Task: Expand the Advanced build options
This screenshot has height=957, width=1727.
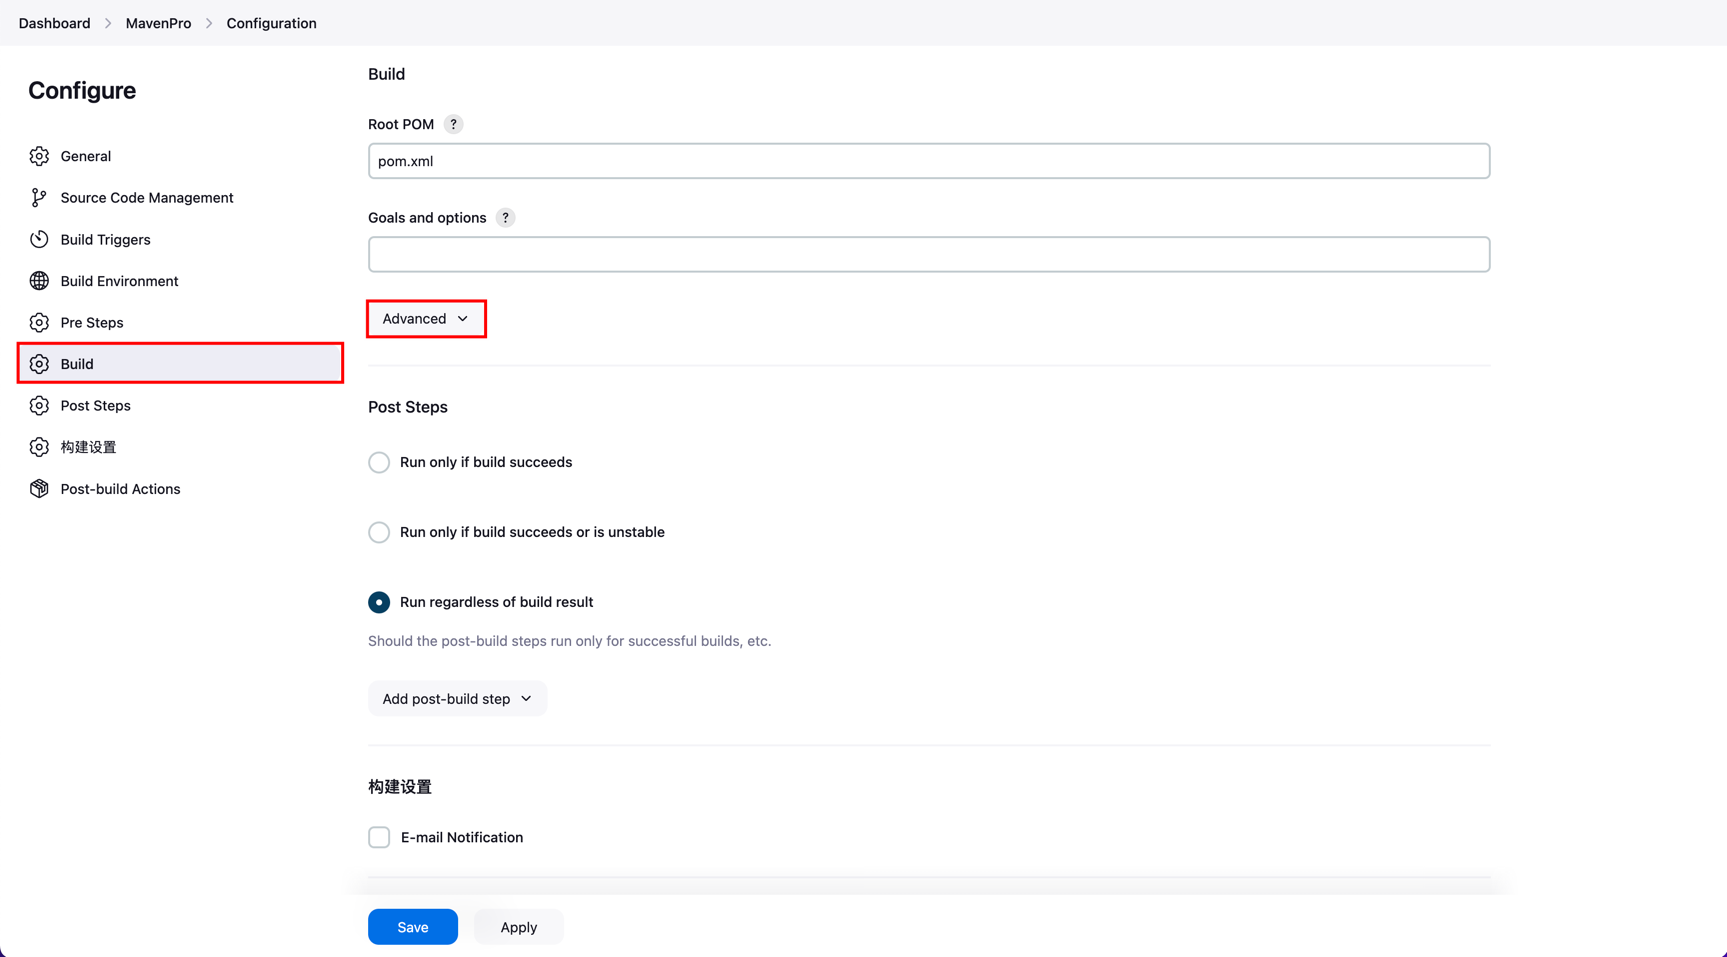Action: click(426, 319)
